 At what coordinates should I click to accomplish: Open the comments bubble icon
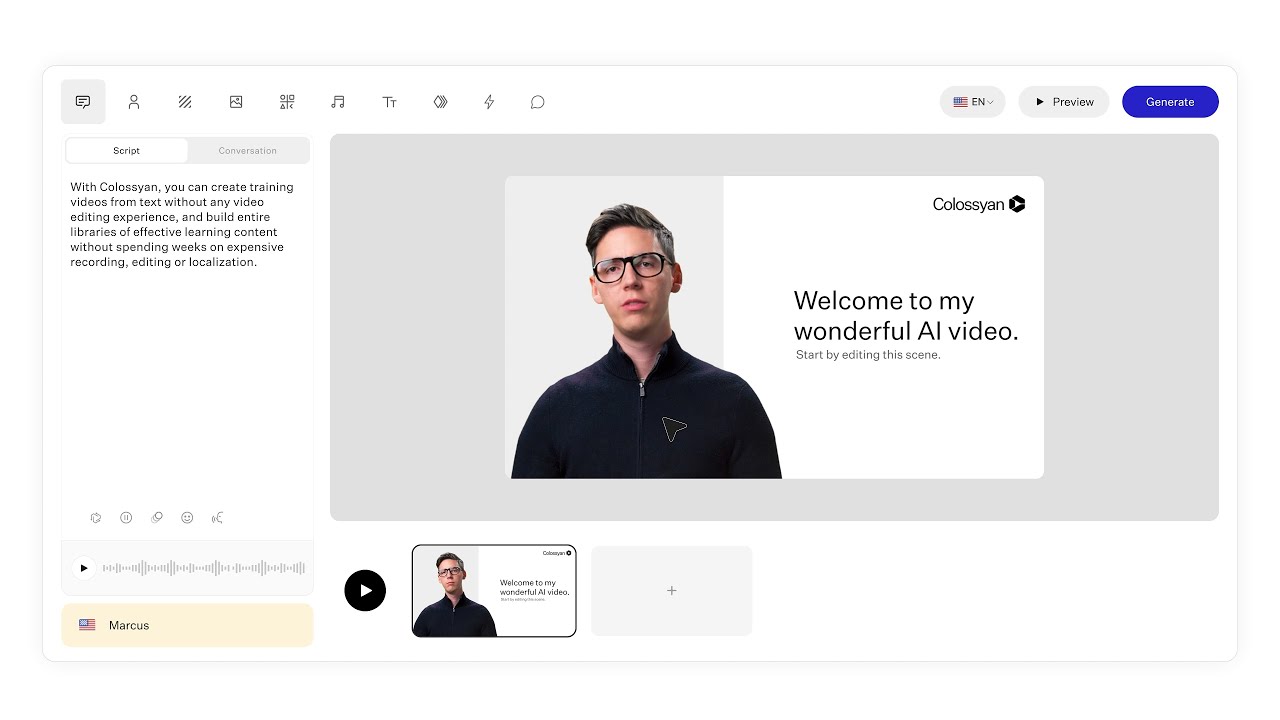click(538, 102)
